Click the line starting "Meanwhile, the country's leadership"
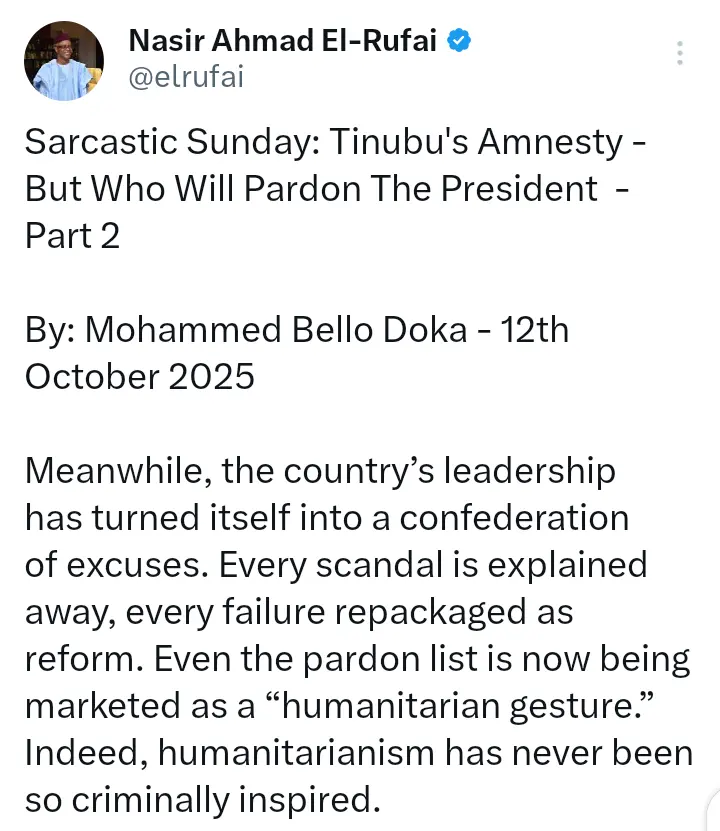Viewport: 720px width, 831px height. pos(320,471)
